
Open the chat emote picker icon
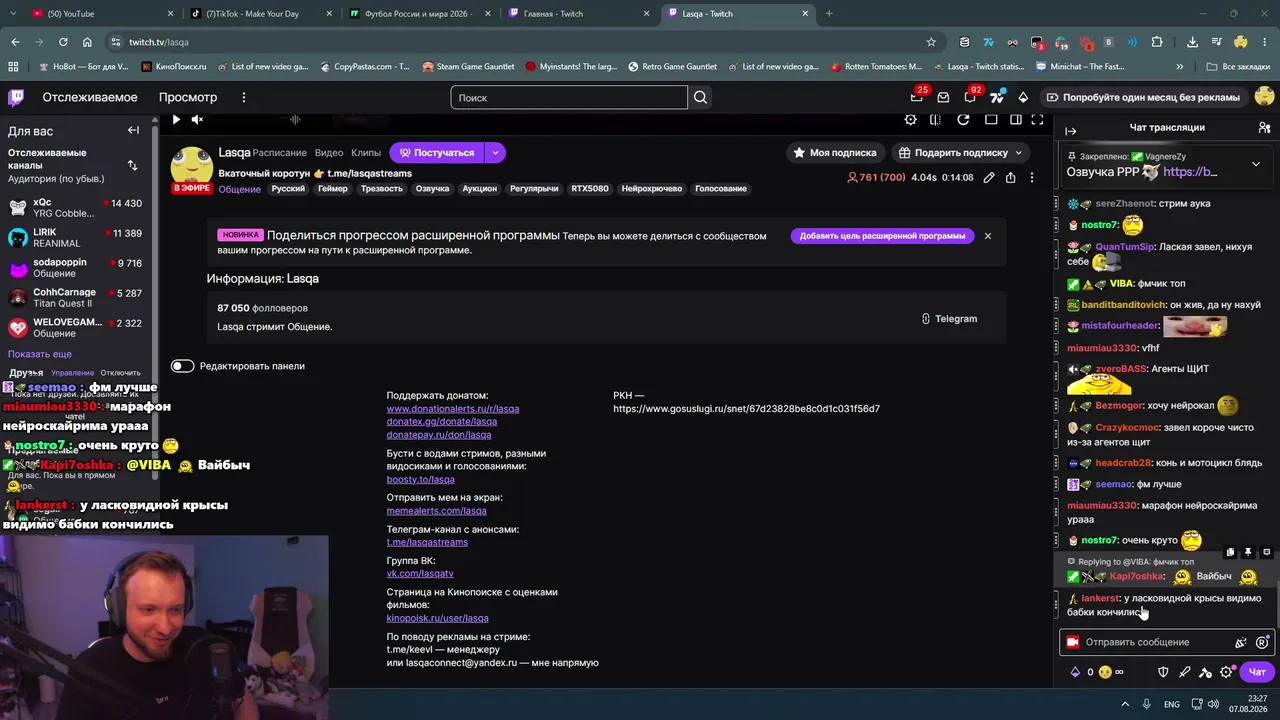(x=1262, y=643)
